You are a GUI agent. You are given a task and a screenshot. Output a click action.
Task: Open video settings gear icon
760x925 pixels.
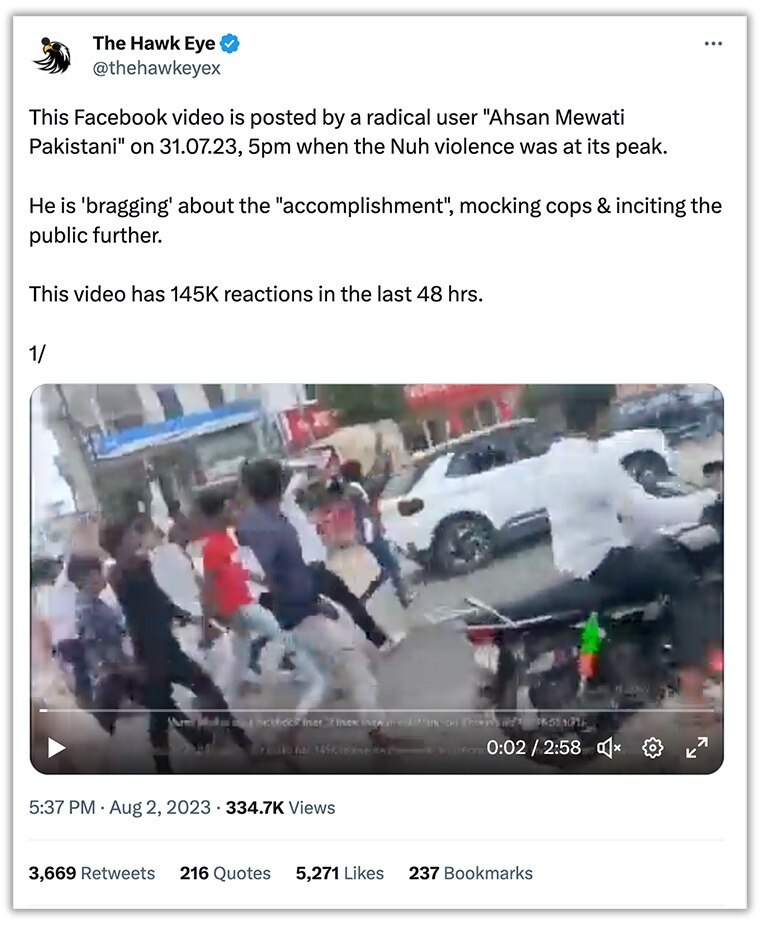[653, 748]
